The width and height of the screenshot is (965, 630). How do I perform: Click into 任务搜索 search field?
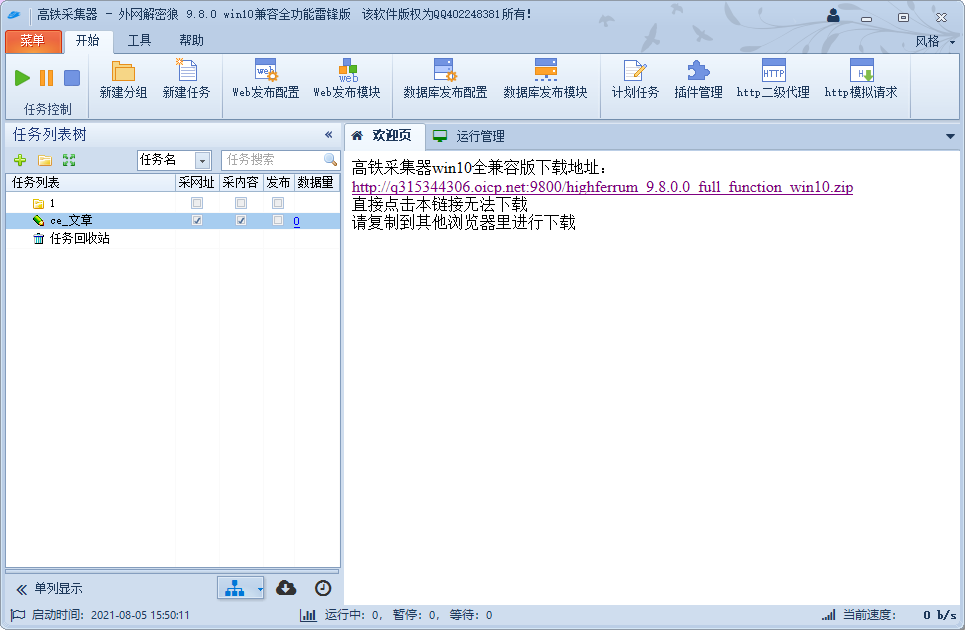click(x=272, y=160)
